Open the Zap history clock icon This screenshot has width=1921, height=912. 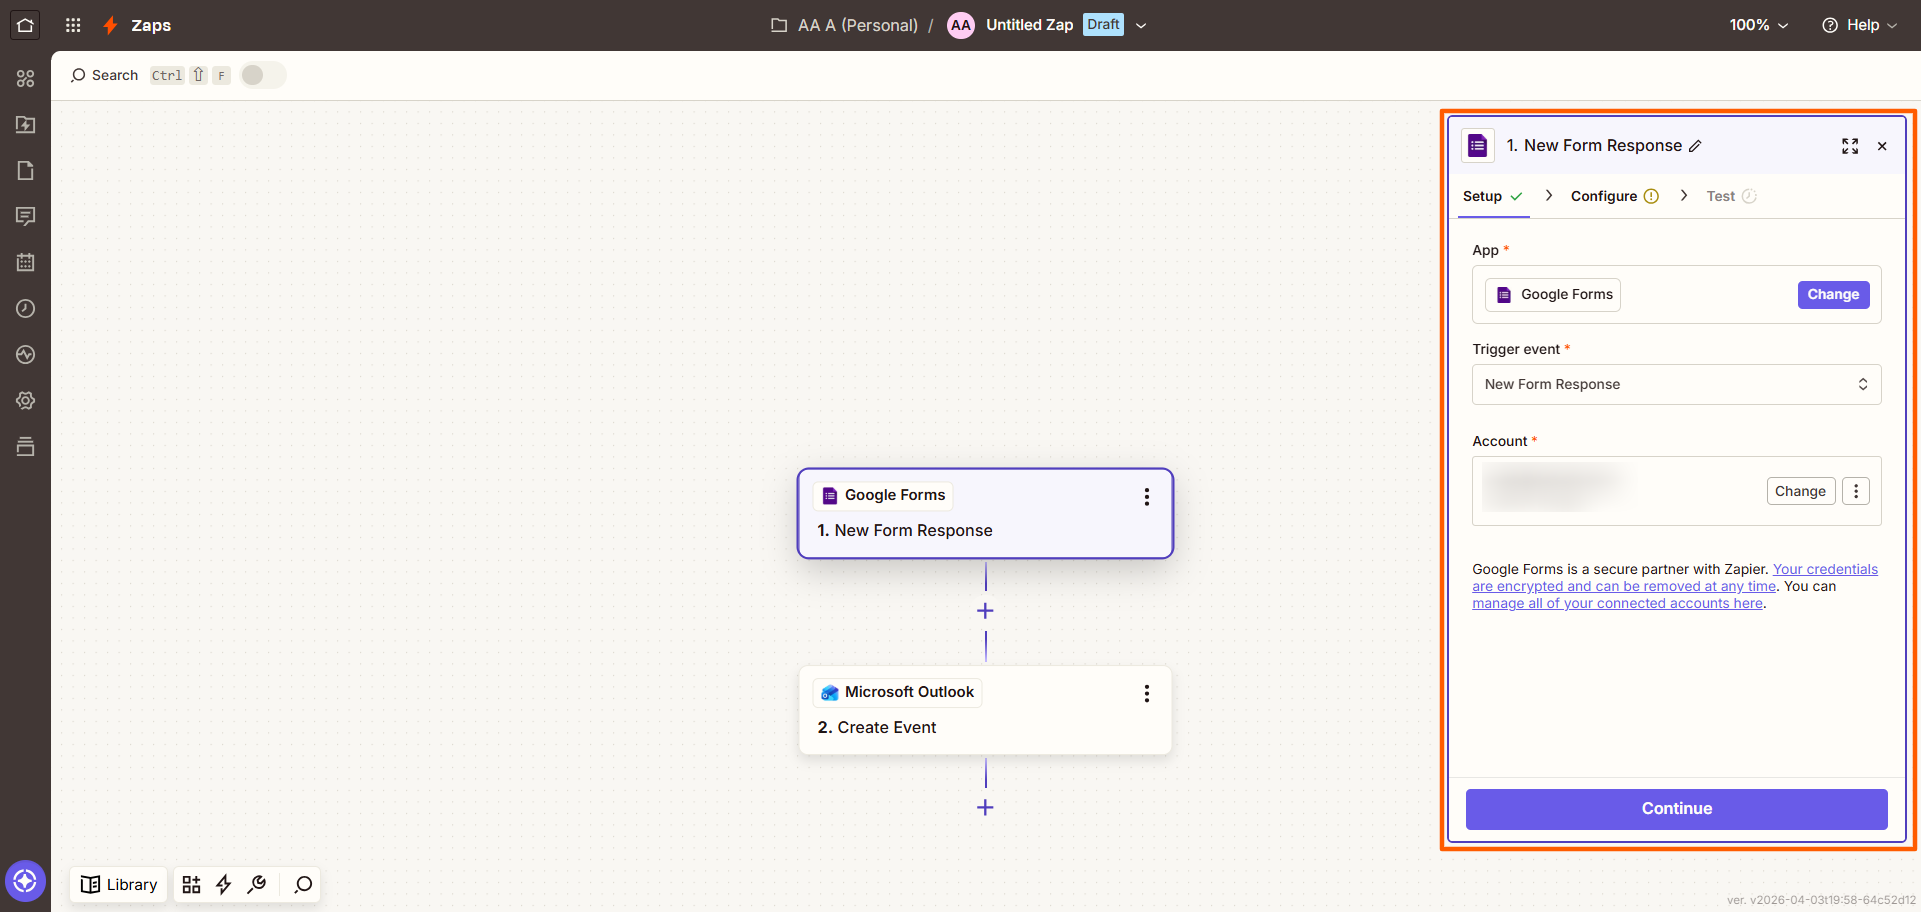(x=26, y=309)
